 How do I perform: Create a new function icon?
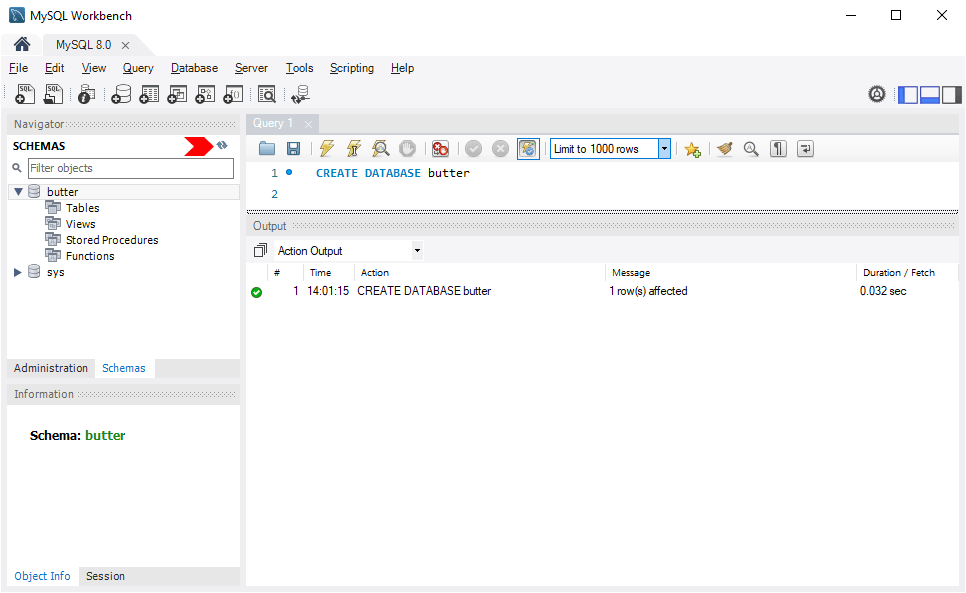[233, 94]
